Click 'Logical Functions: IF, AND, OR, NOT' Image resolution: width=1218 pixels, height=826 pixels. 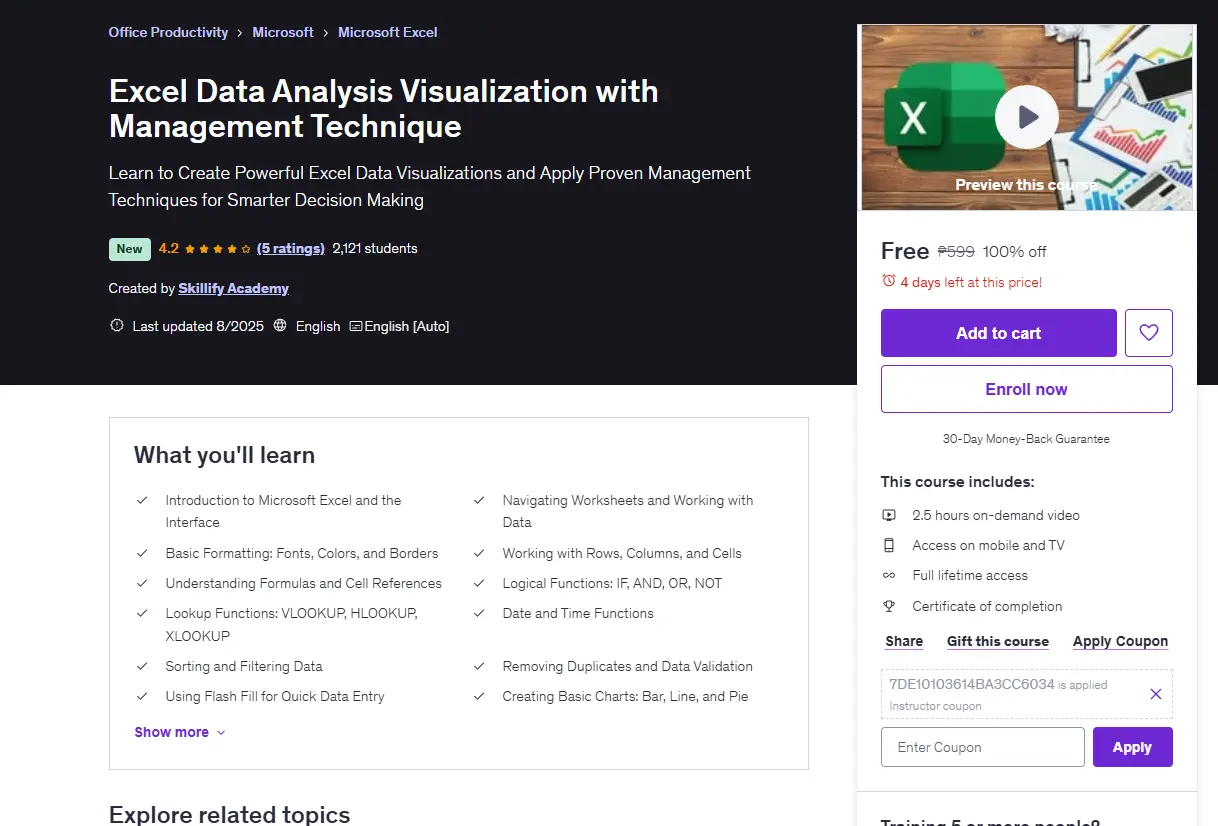click(612, 583)
